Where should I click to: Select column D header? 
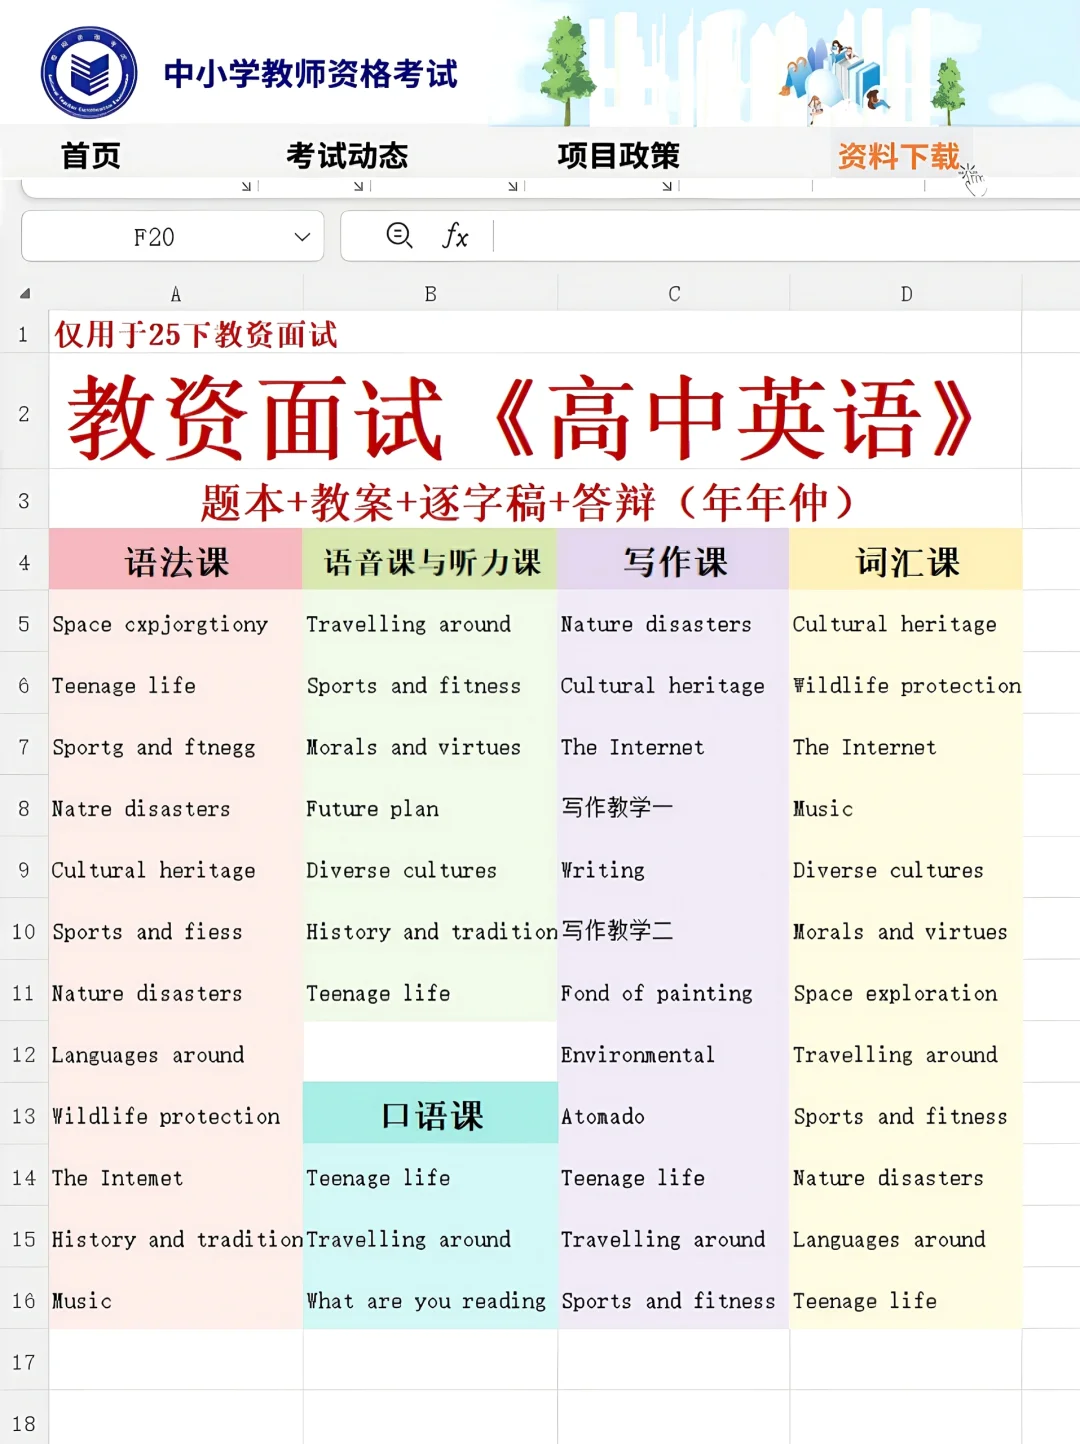[905, 293]
